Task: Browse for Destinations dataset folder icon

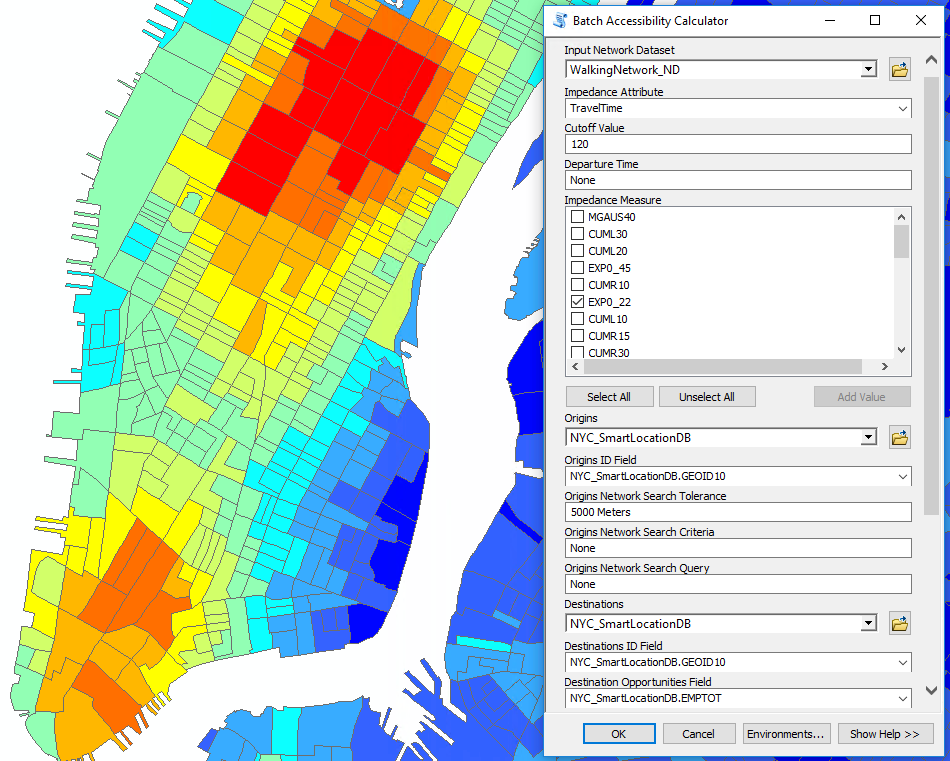Action: [900, 623]
